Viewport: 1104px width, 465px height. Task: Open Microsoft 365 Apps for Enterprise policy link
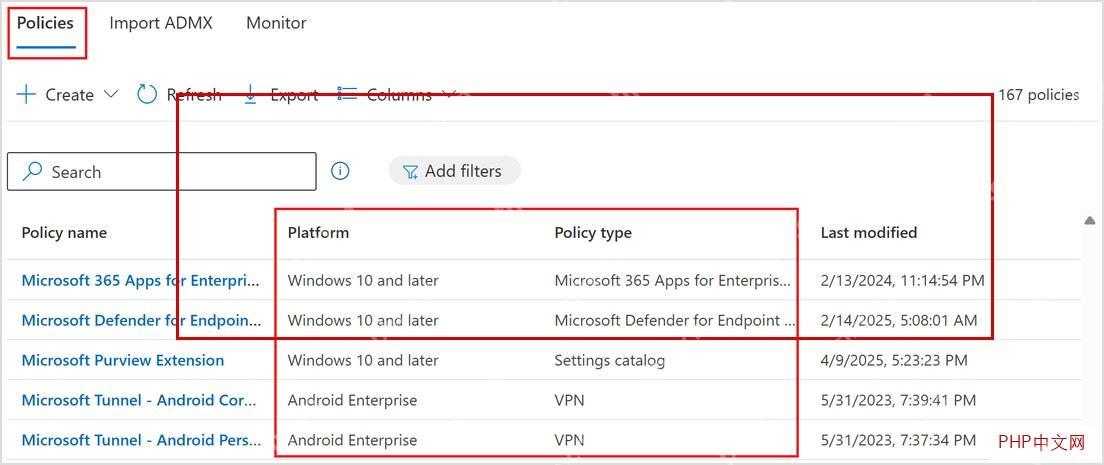tap(142, 280)
